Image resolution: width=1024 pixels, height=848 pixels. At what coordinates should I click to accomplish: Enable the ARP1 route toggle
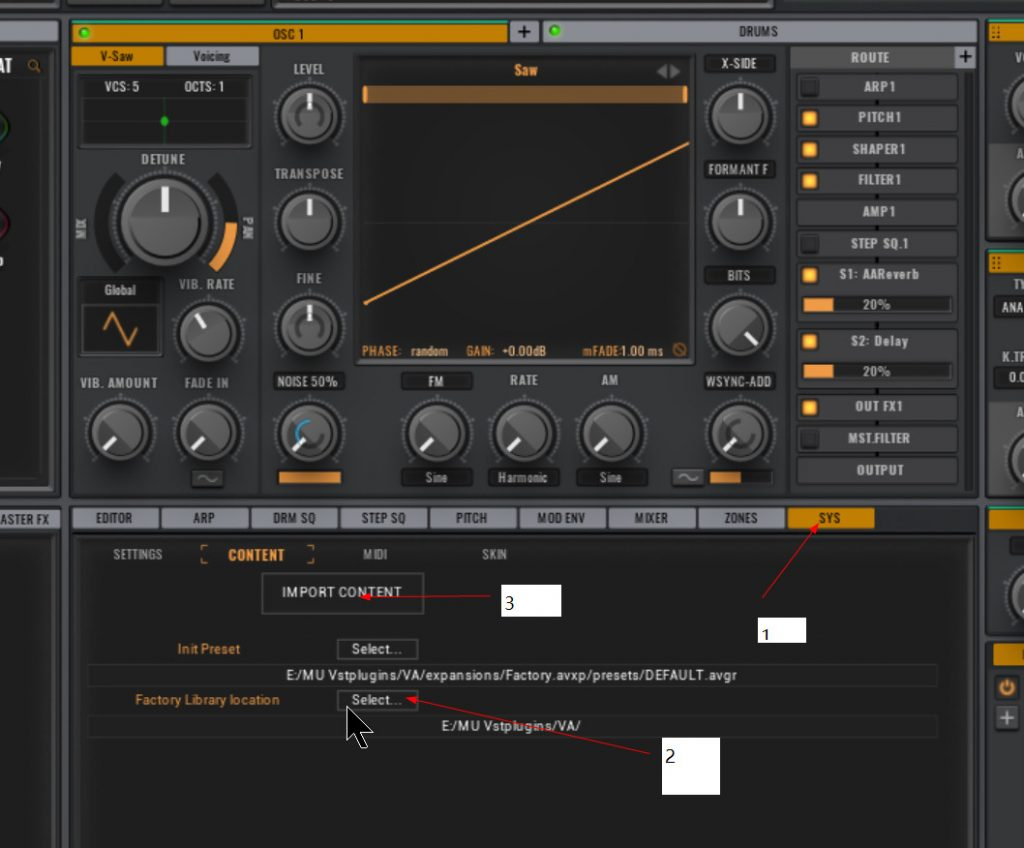[808, 87]
